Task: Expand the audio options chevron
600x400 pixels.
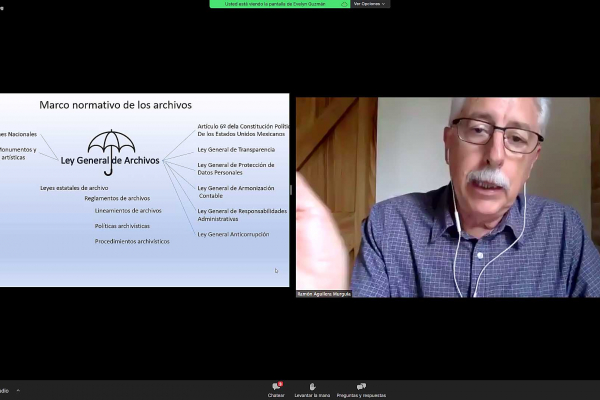Action: pyautogui.click(x=18, y=390)
